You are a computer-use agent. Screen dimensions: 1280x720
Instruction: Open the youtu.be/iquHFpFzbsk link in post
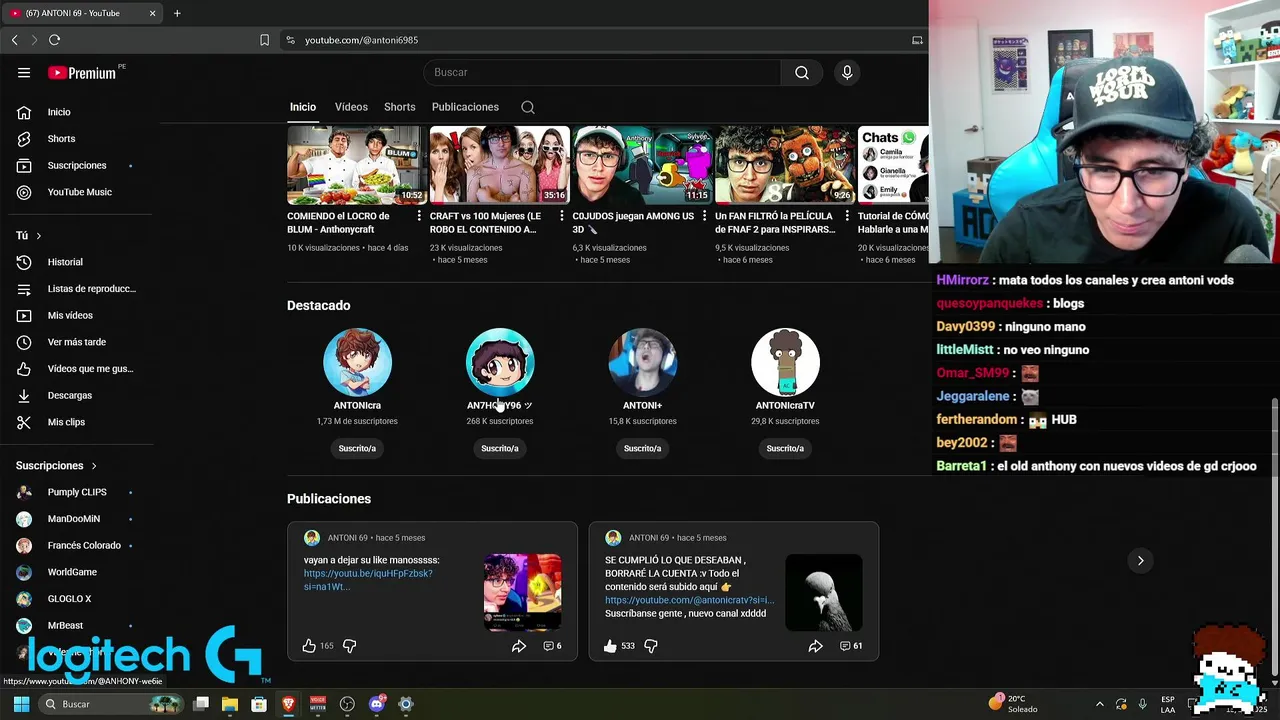pyautogui.click(x=368, y=580)
